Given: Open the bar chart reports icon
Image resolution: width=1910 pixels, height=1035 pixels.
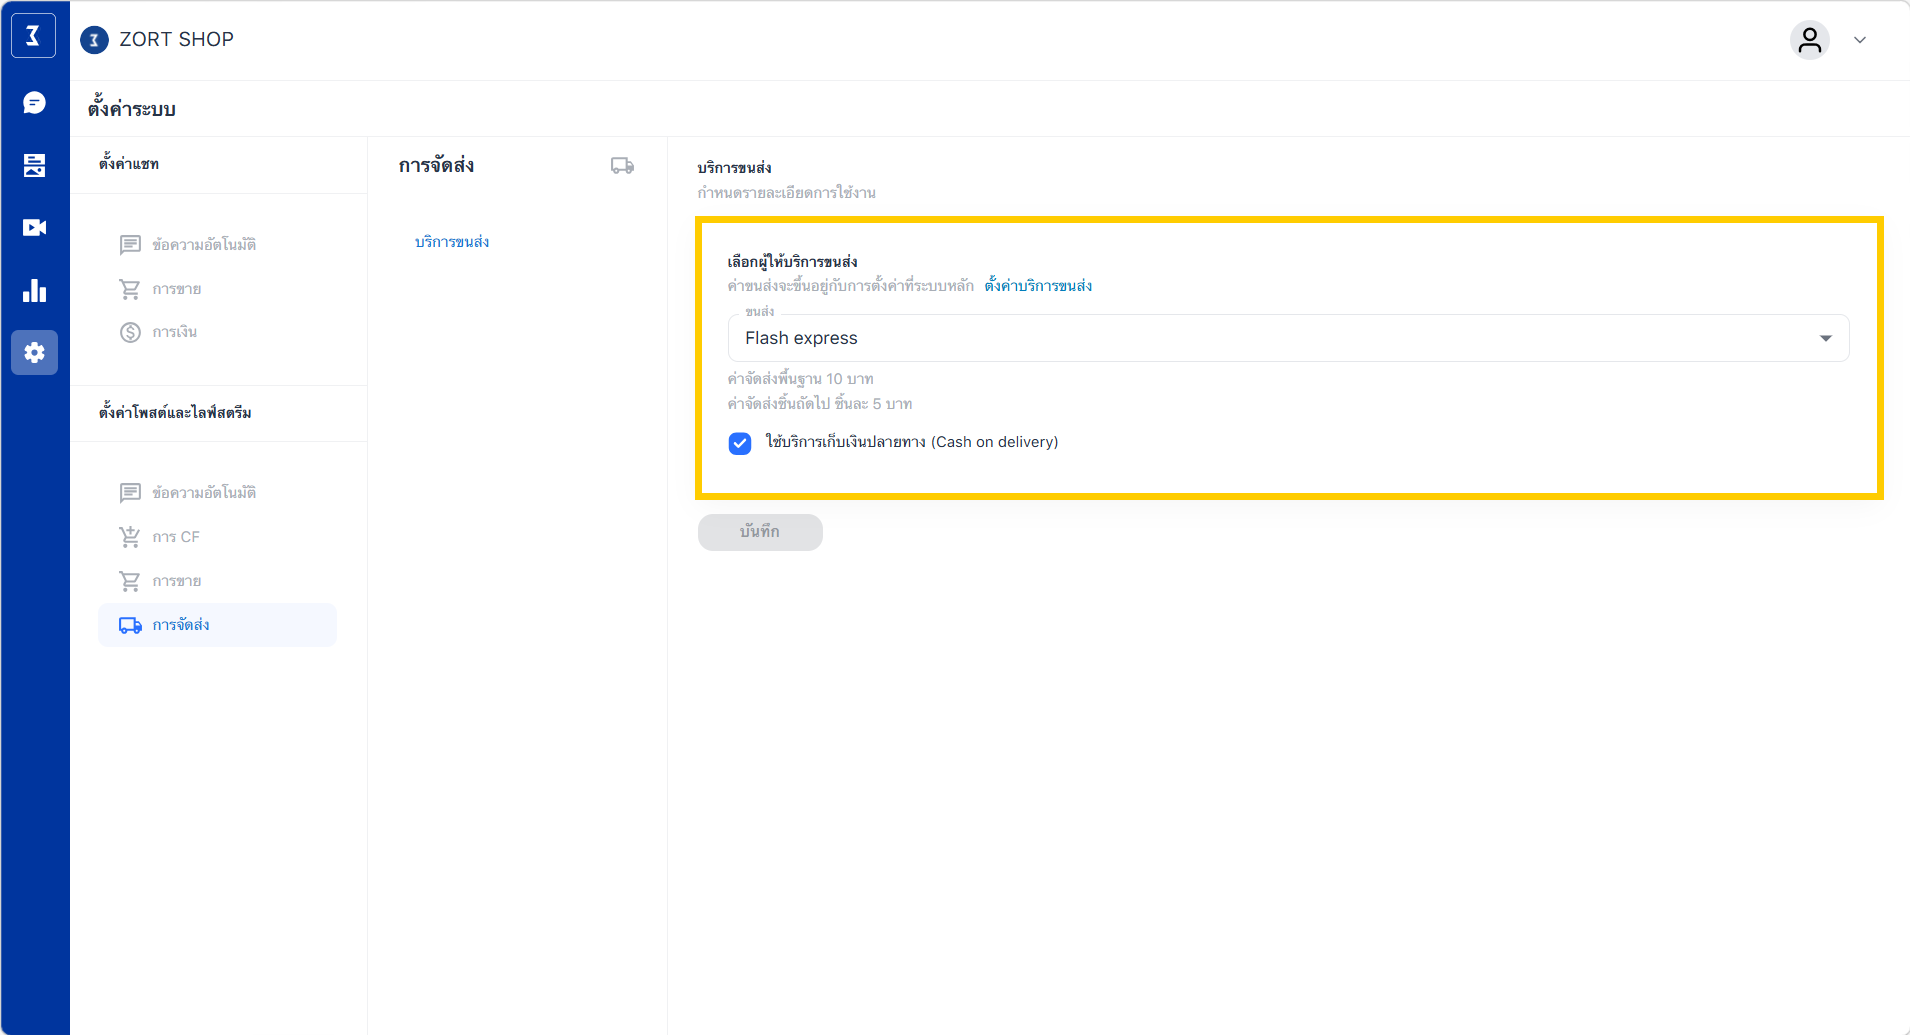Looking at the screenshot, I should click(34, 291).
